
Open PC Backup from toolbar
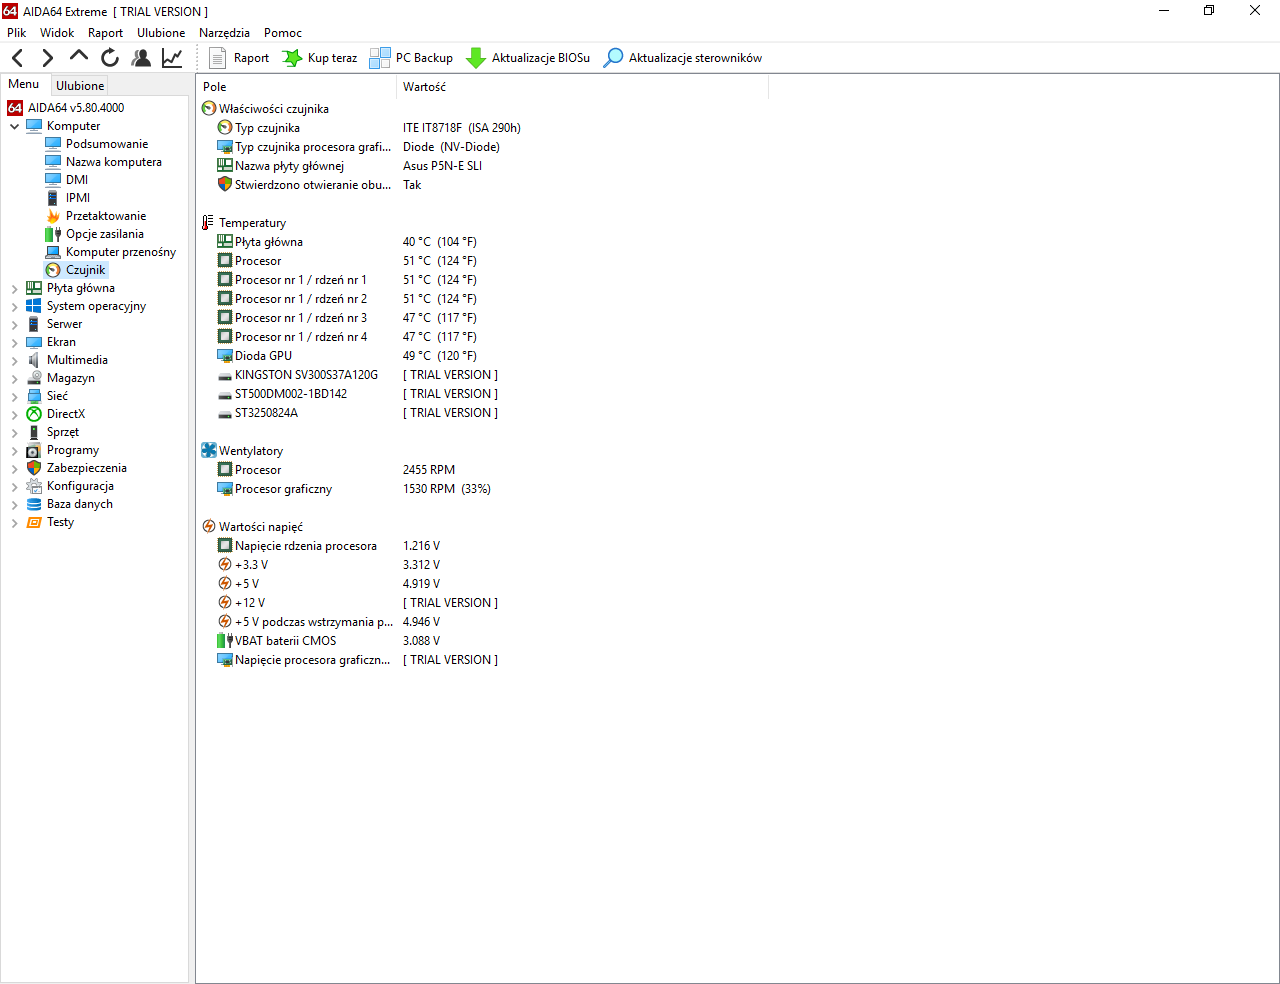pyautogui.click(x=411, y=58)
